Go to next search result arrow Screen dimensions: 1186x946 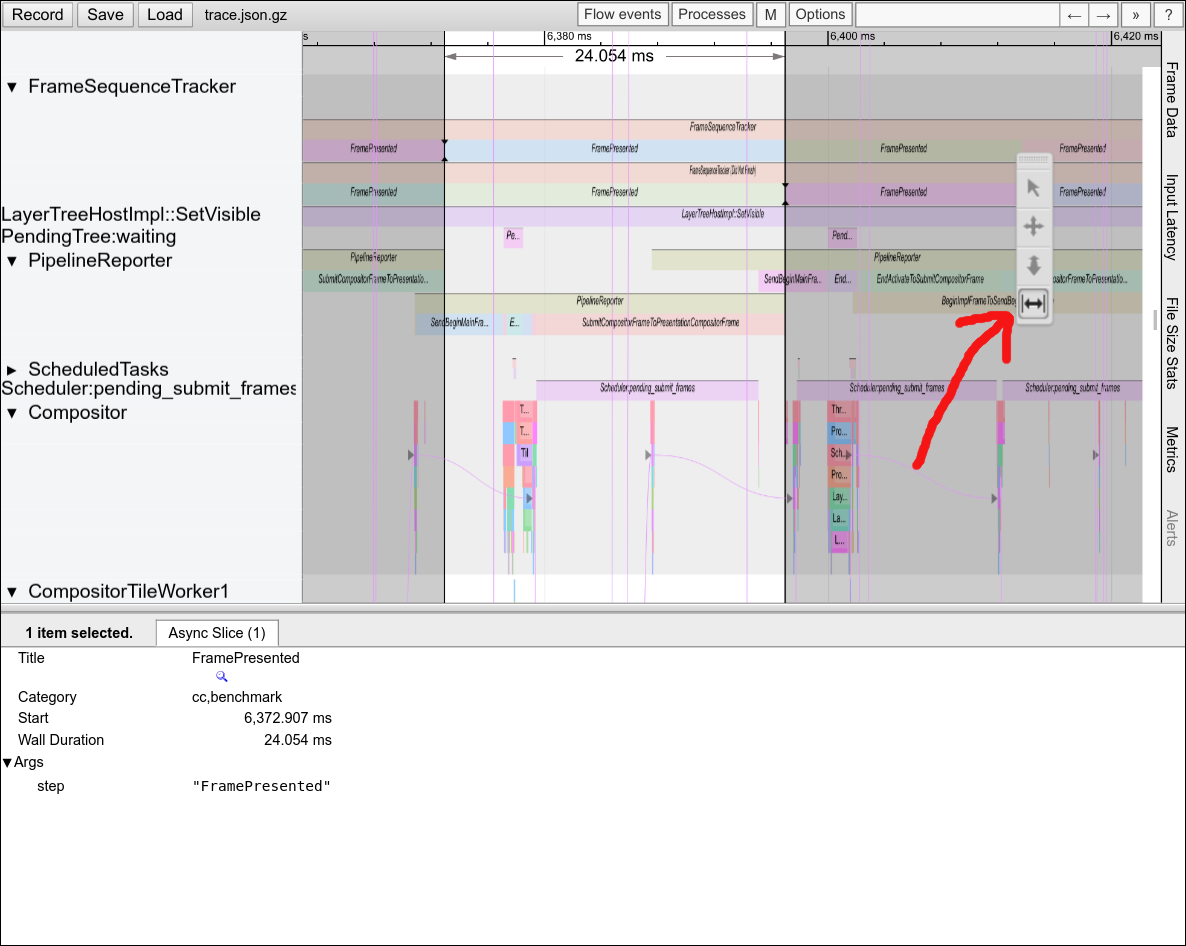pos(1103,15)
